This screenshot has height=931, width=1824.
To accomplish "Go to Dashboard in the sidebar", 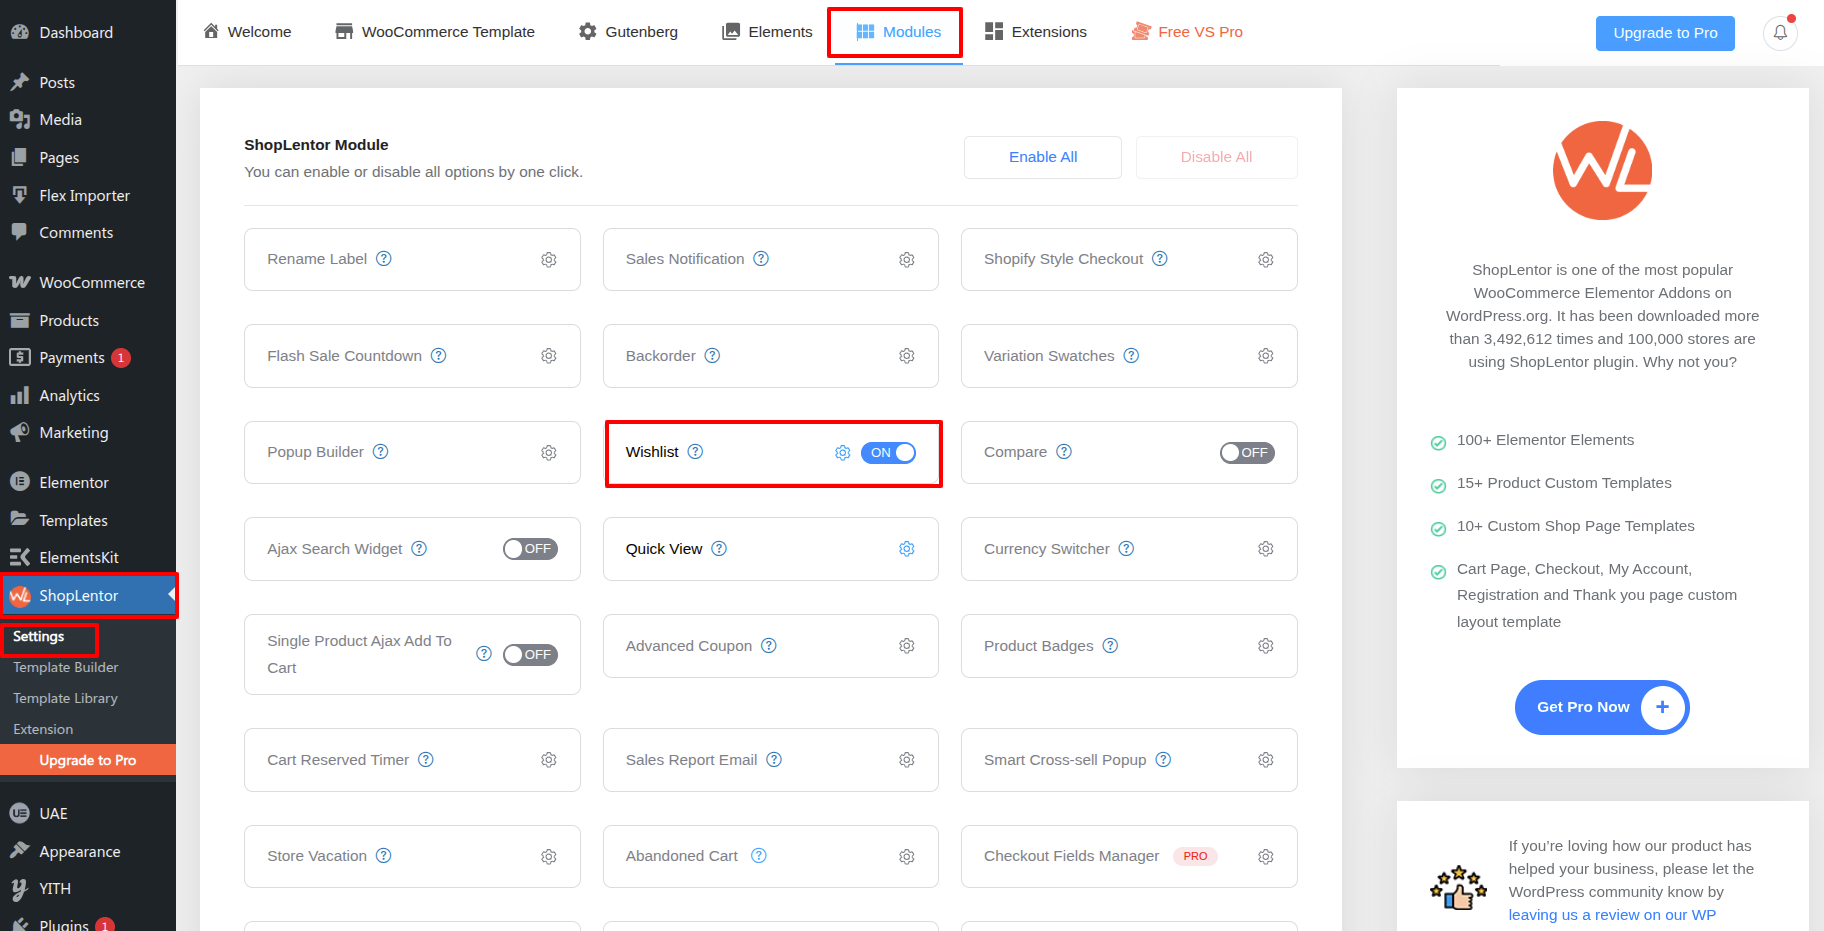I will [88, 33].
